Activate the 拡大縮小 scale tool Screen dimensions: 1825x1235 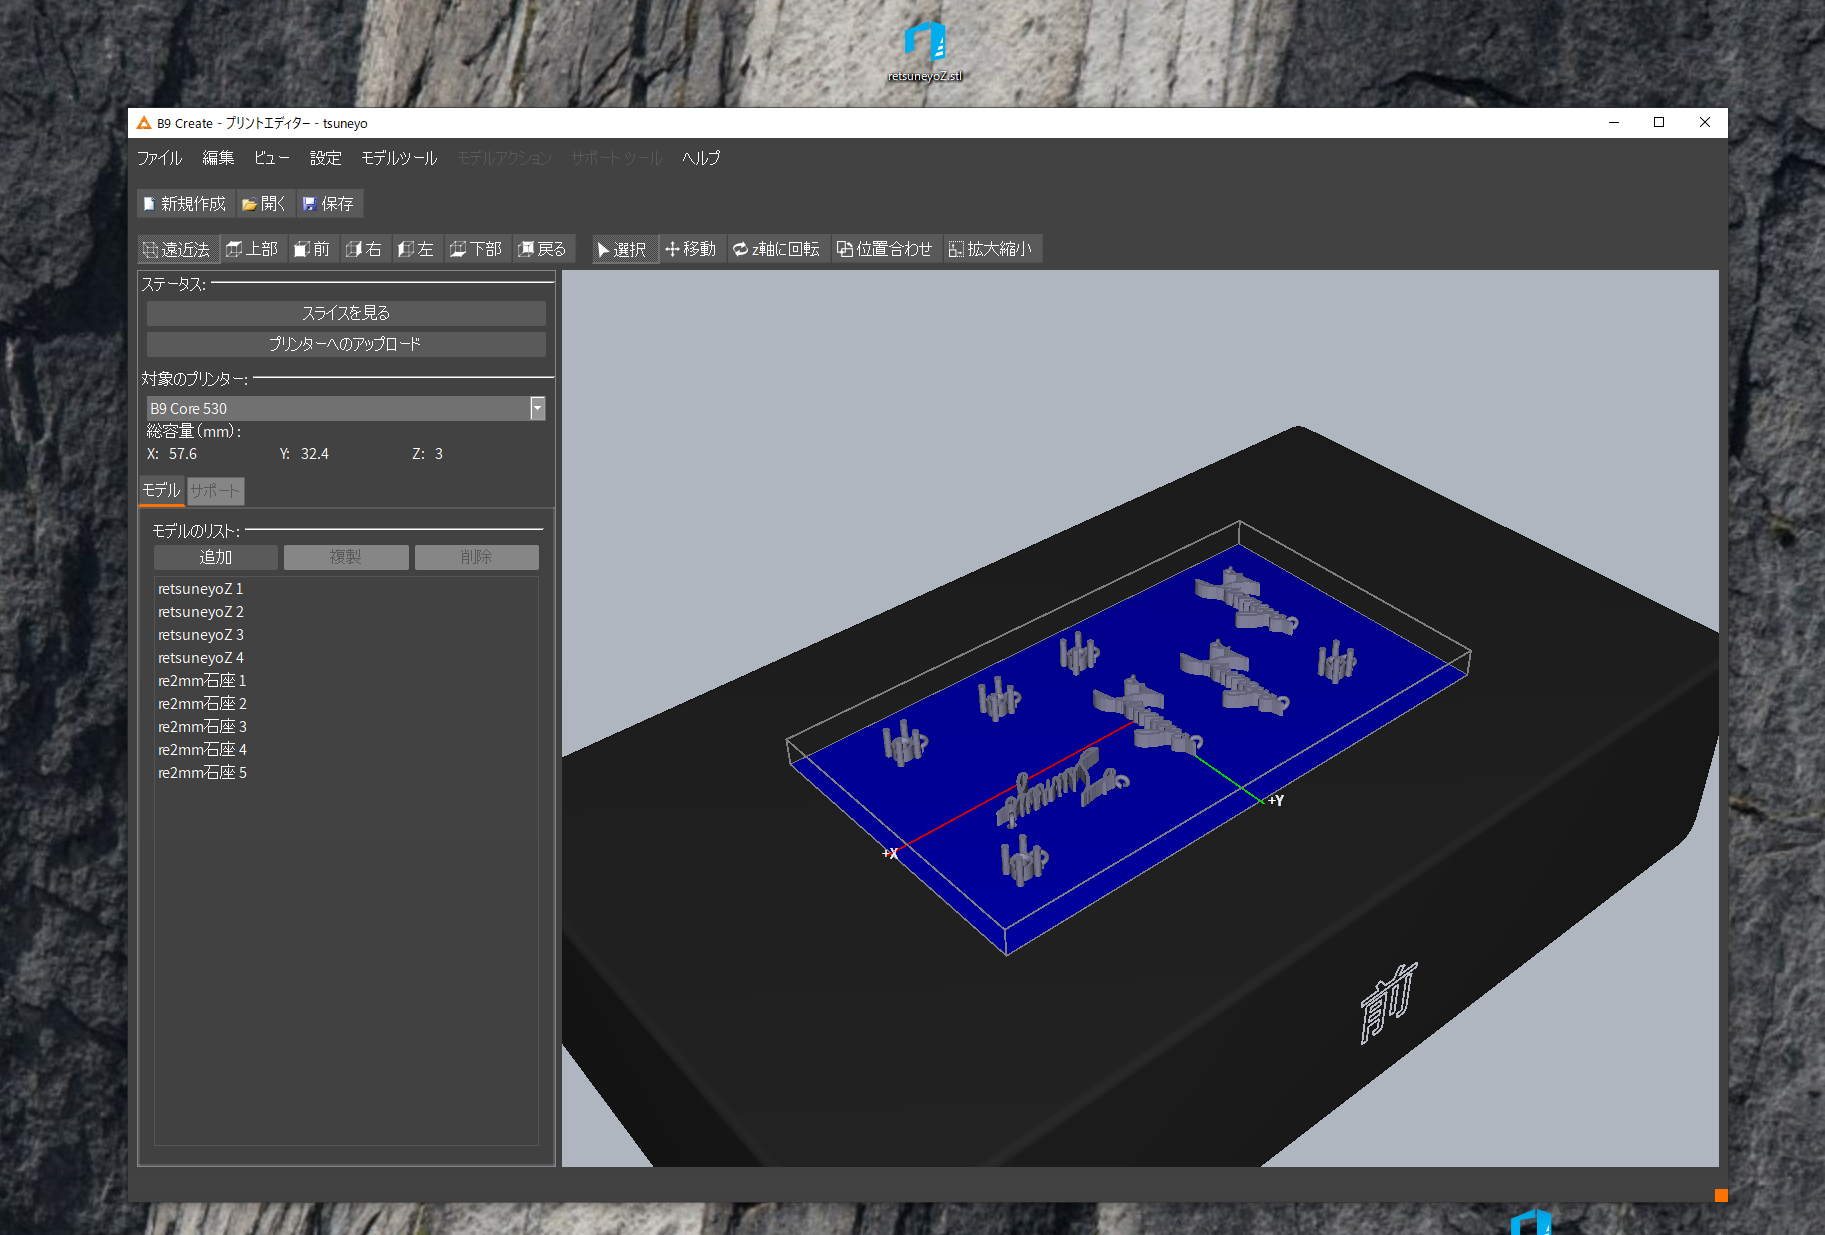coord(992,249)
